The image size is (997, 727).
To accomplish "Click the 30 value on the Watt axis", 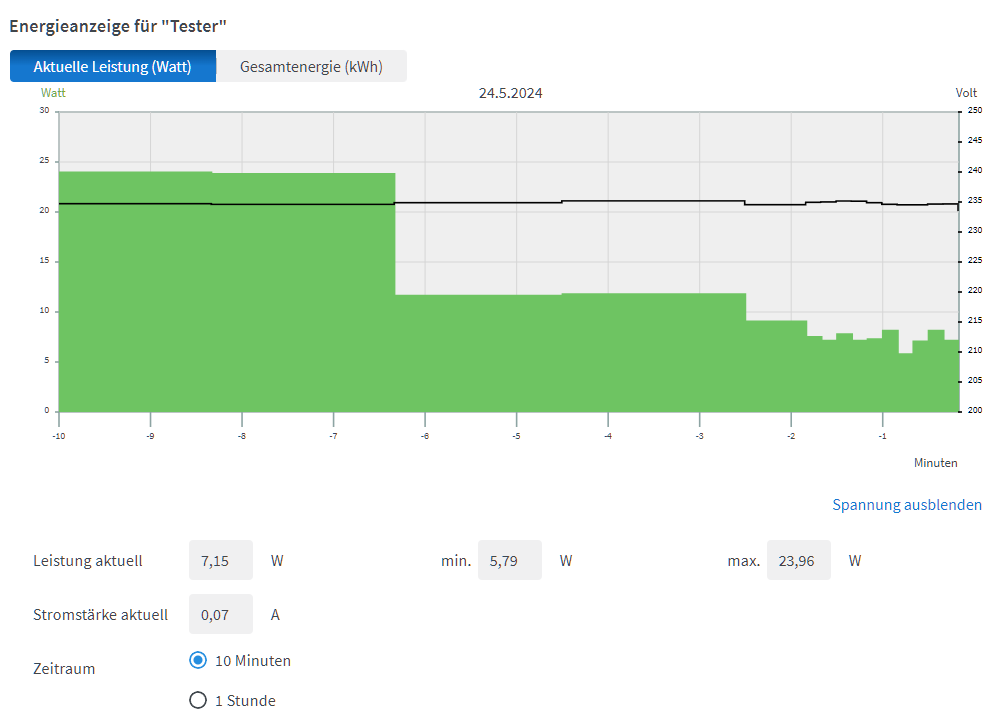I will pos(45,110).
